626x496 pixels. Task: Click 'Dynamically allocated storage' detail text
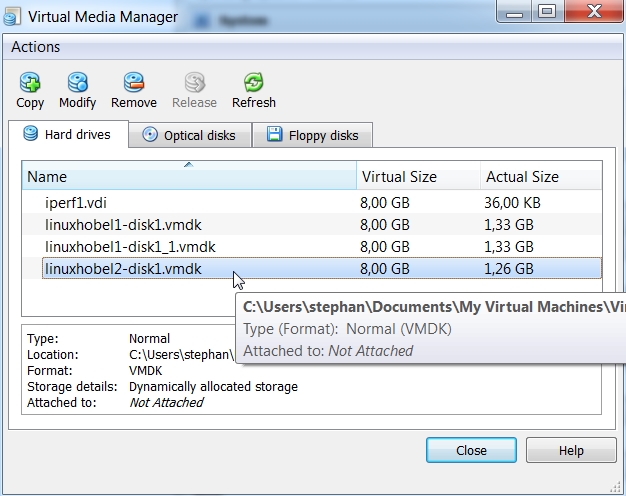[213, 387]
